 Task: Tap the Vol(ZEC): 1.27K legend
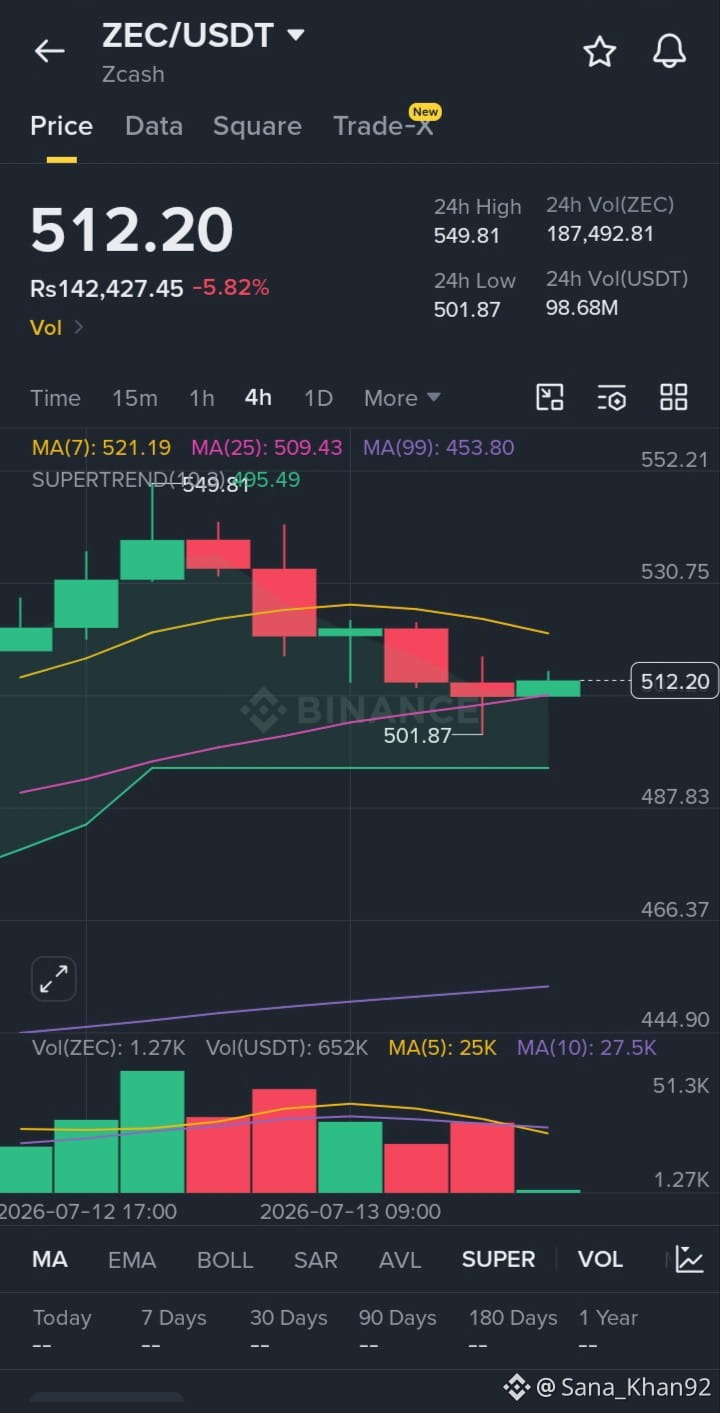point(109,1048)
